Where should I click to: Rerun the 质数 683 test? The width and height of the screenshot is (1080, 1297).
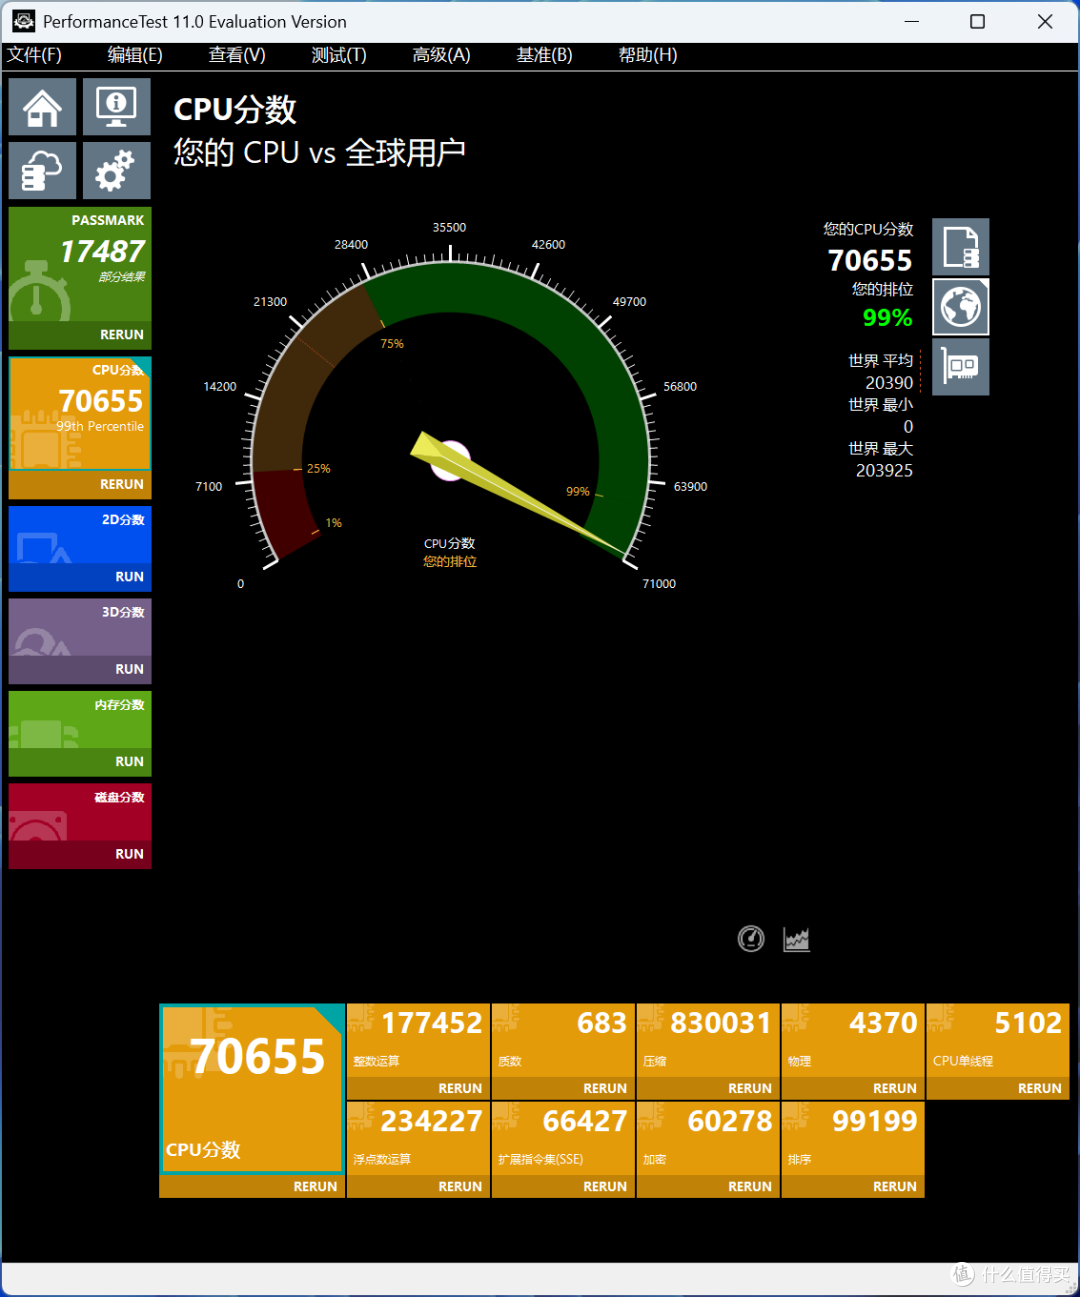(x=564, y=1089)
